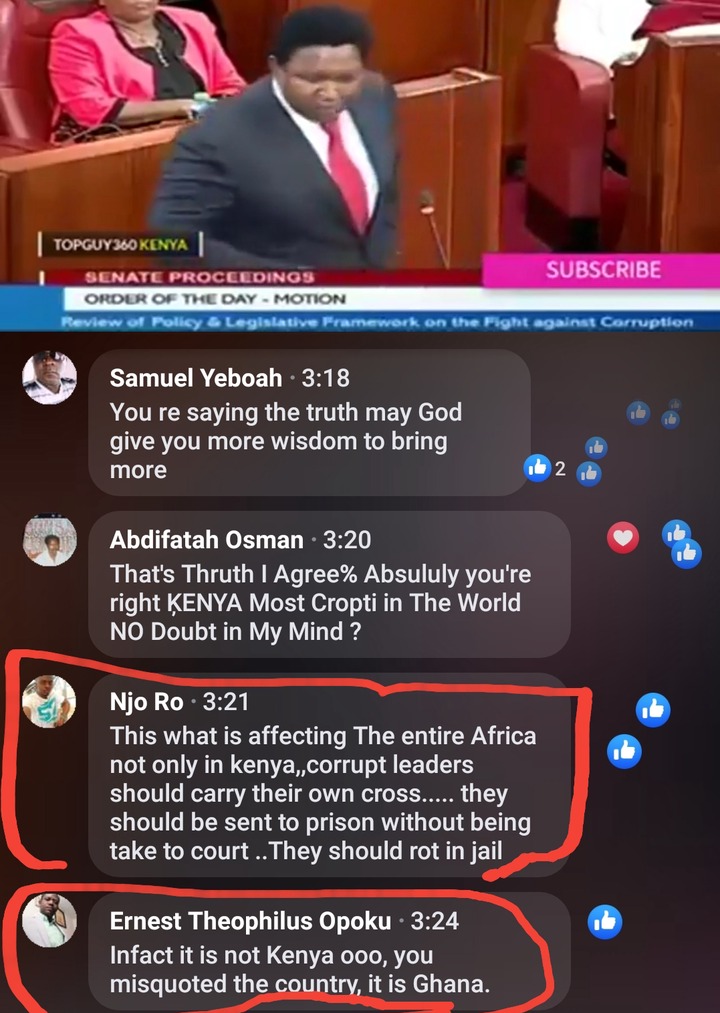Tap thumbs-up beside Ernest Theophilus Opoku's comment

point(605,921)
